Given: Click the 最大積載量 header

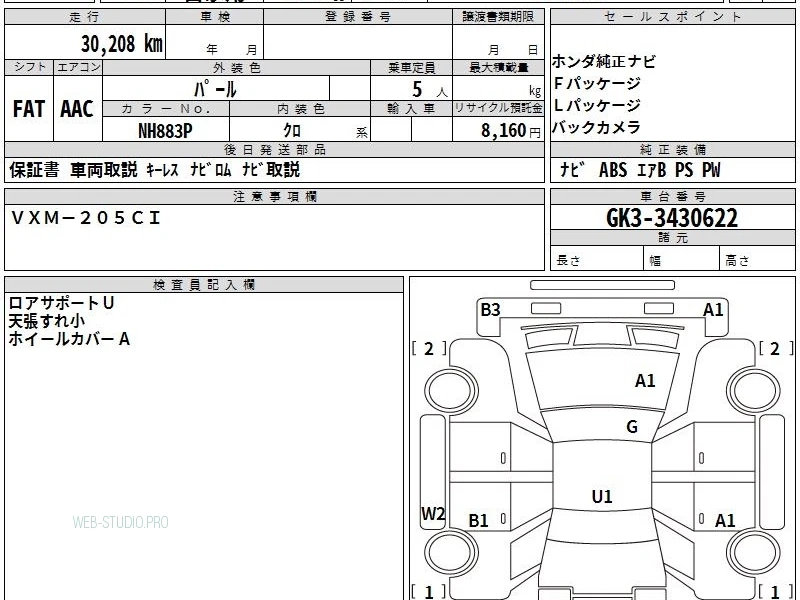Looking at the screenshot, I should click(498, 67).
